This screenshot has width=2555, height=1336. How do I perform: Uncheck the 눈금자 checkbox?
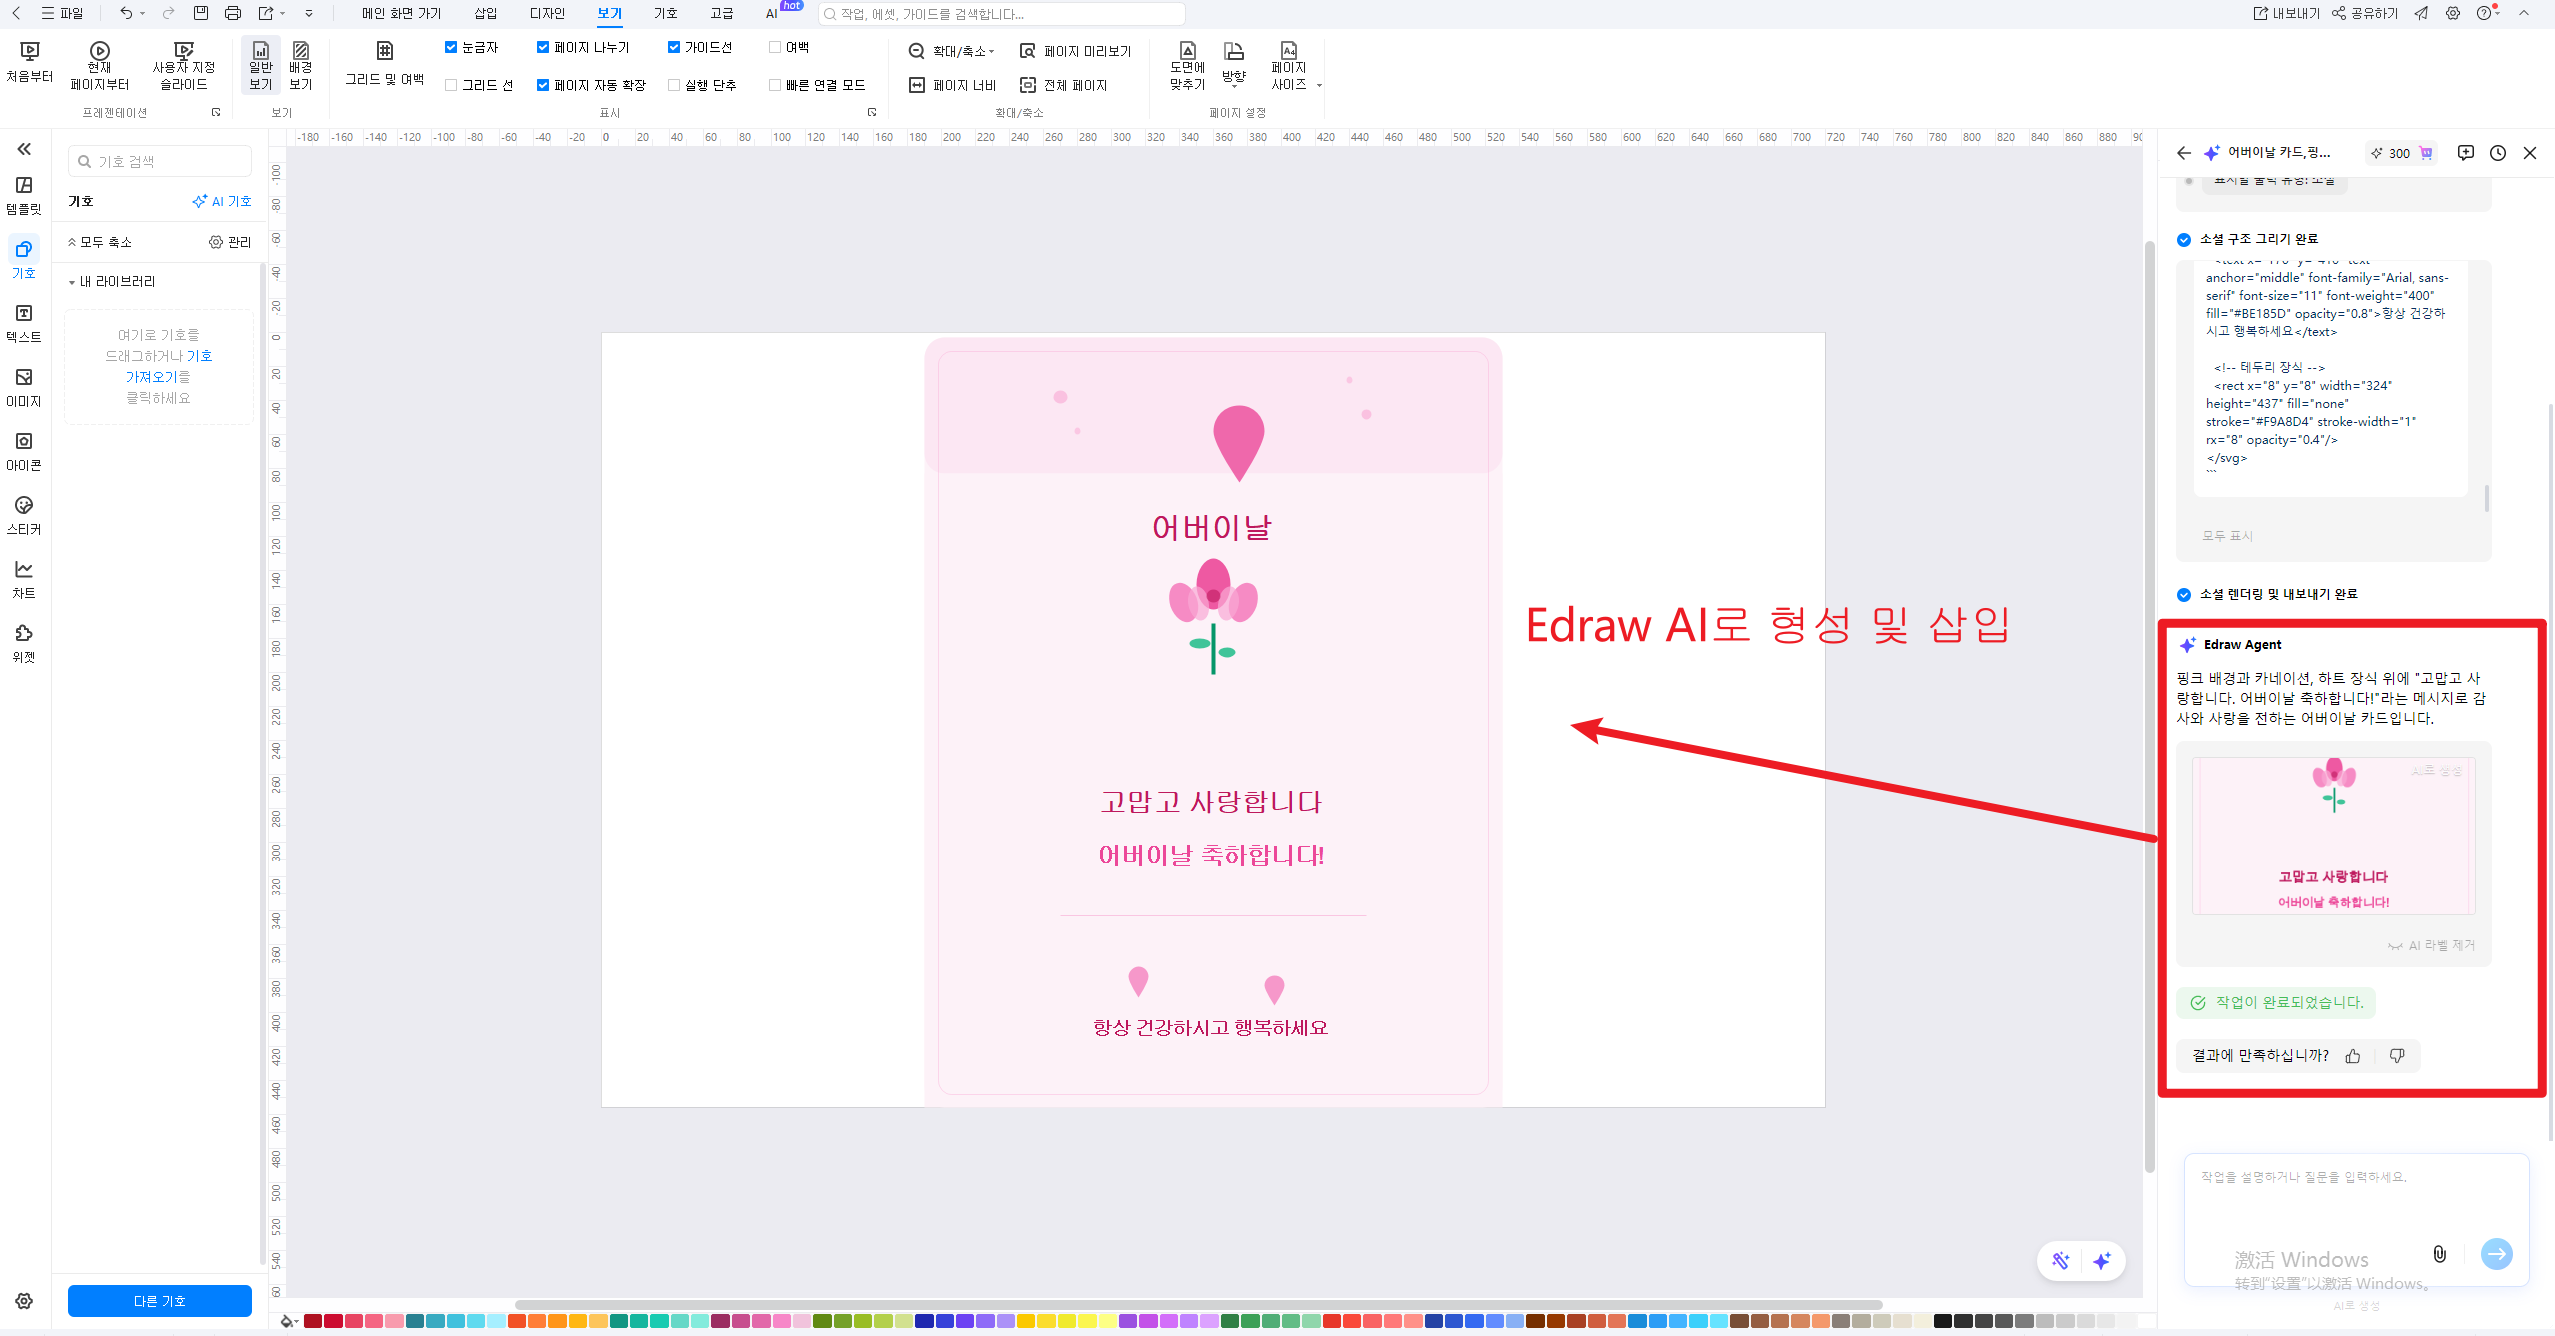tap(451, 46)
